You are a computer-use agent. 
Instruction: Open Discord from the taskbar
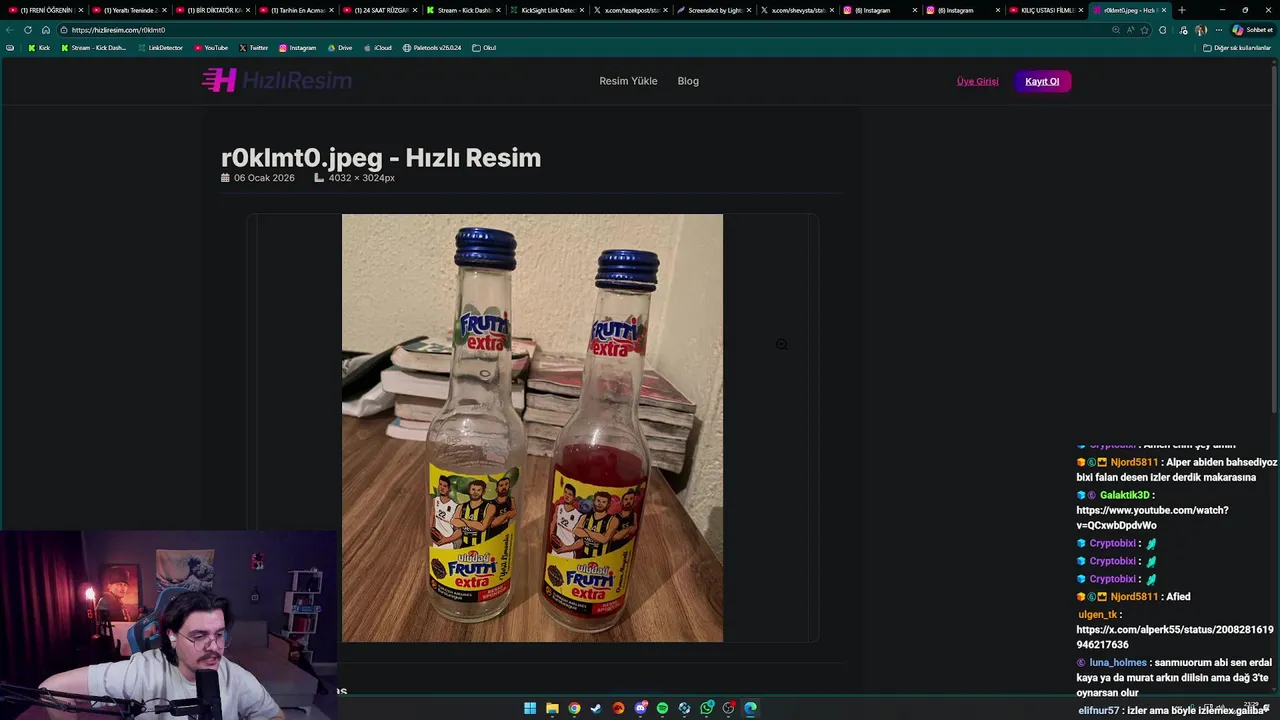tap(640, 708)
